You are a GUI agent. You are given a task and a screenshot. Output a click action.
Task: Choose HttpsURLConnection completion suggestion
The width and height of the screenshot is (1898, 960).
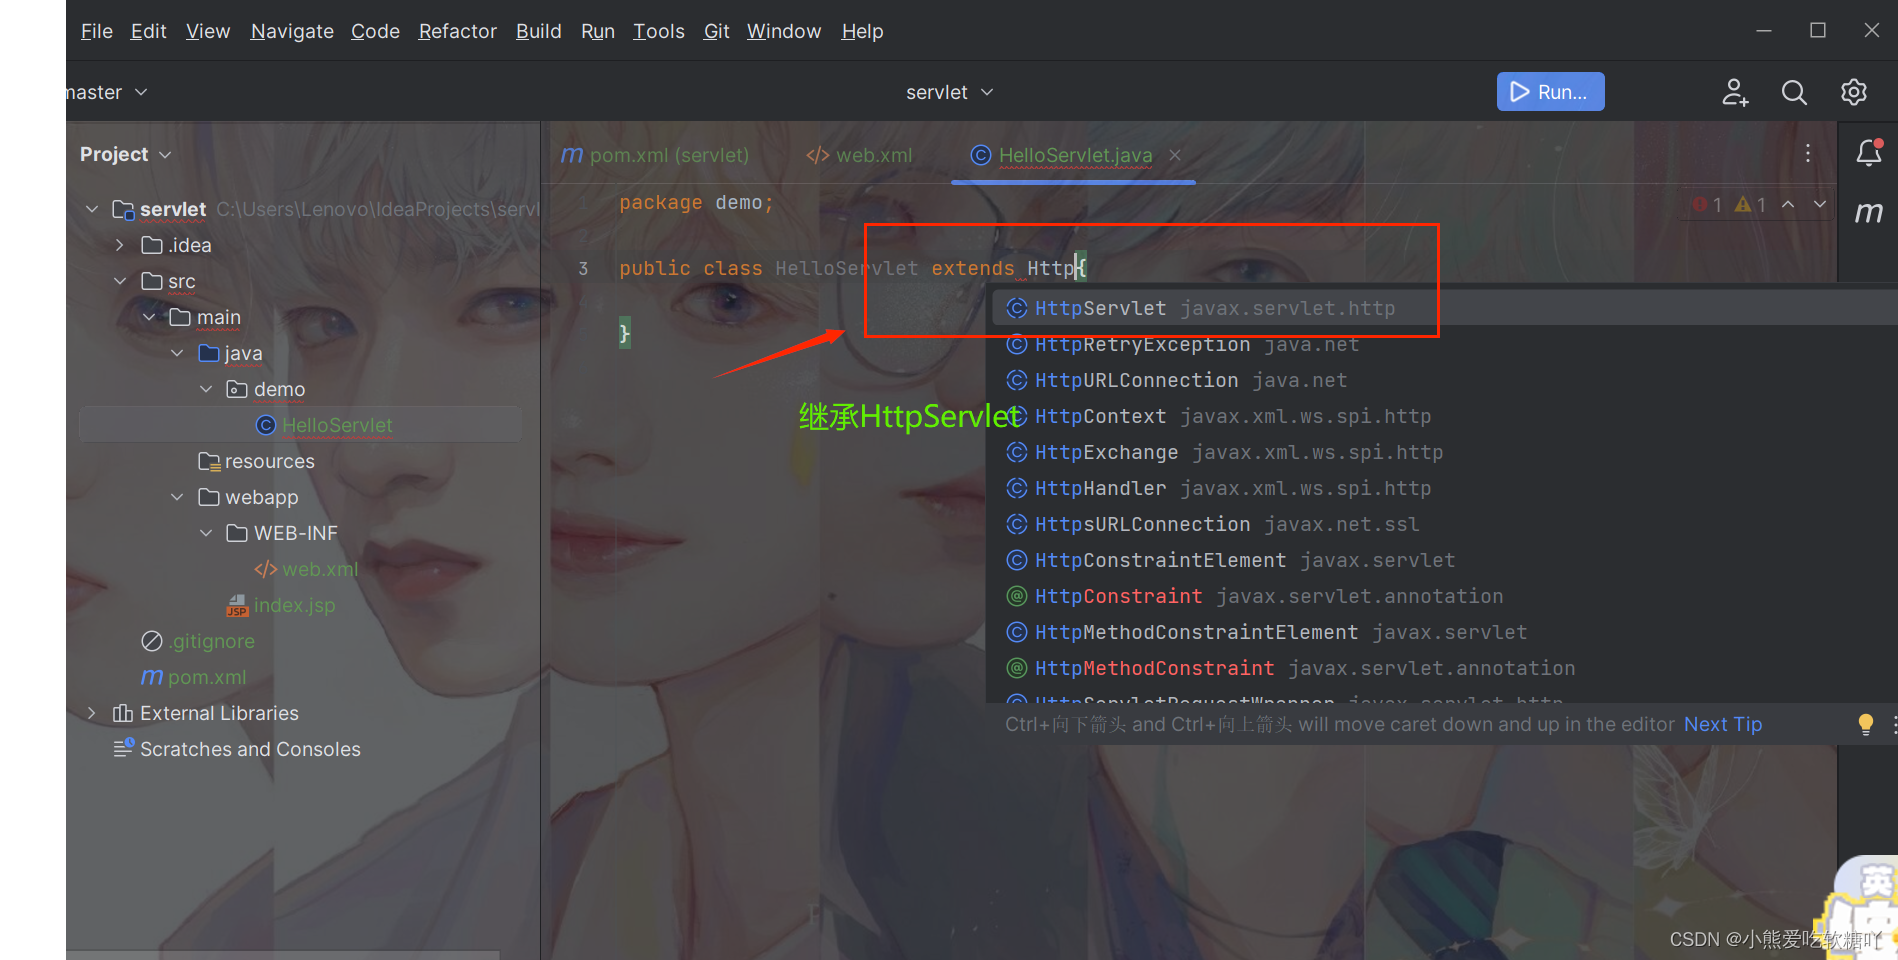pyautogui.click(x=1444, y=524)
